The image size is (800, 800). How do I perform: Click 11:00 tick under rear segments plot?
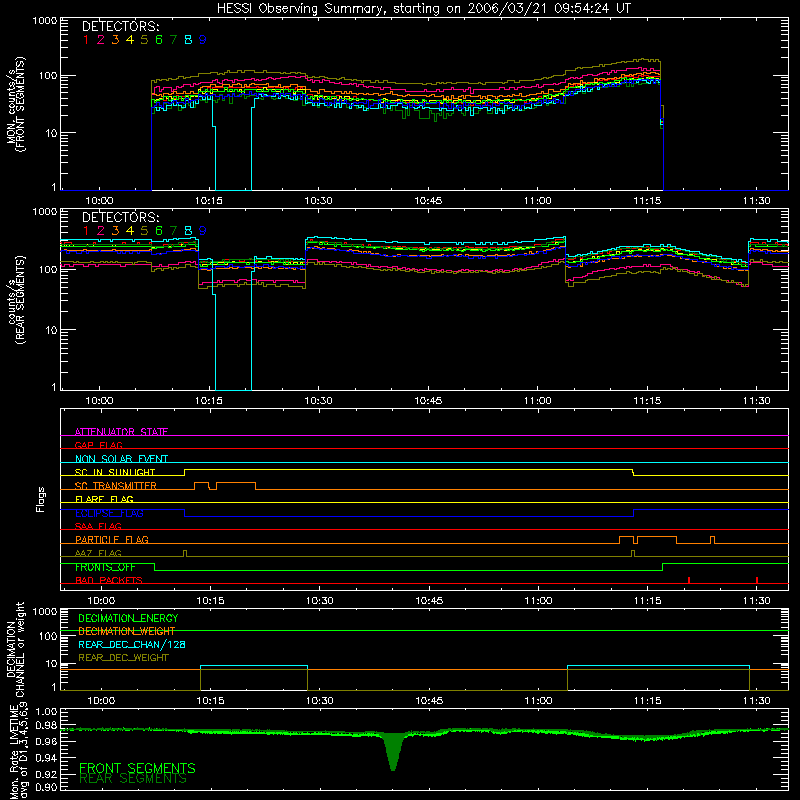[538, 401]
